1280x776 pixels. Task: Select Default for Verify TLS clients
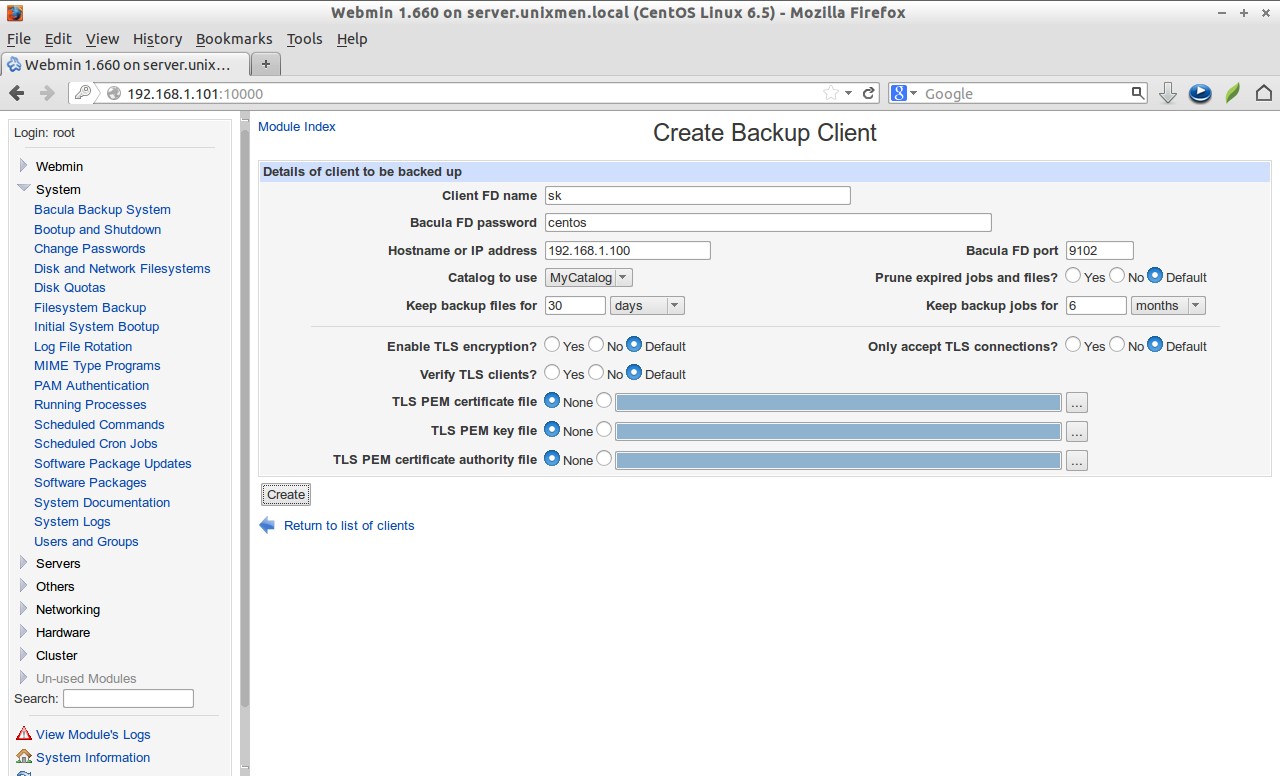pyautogui.click(x=634, y=372)
